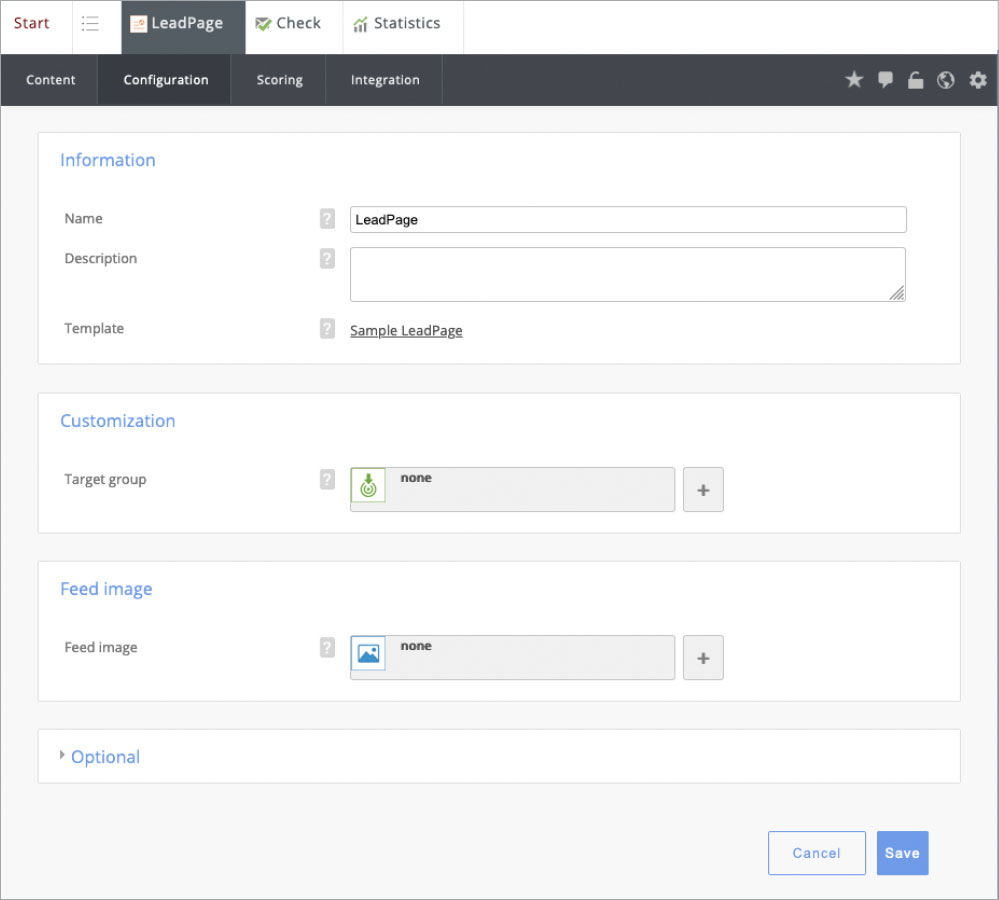Click the globe language icon
Screen dimensions: 999x900
coord(945,80)
